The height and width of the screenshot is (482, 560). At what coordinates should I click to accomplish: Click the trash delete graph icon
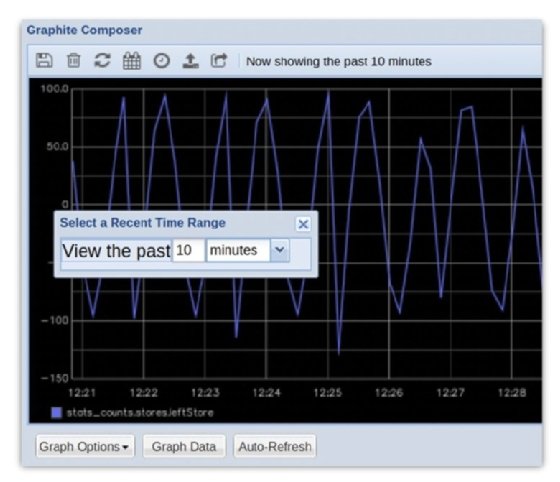click(74, 60)
